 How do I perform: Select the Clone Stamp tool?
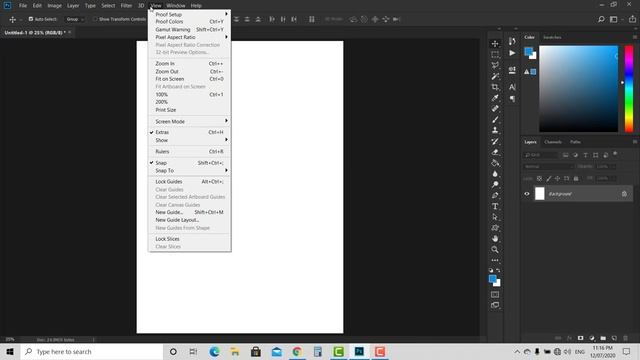tap(495, 130)
